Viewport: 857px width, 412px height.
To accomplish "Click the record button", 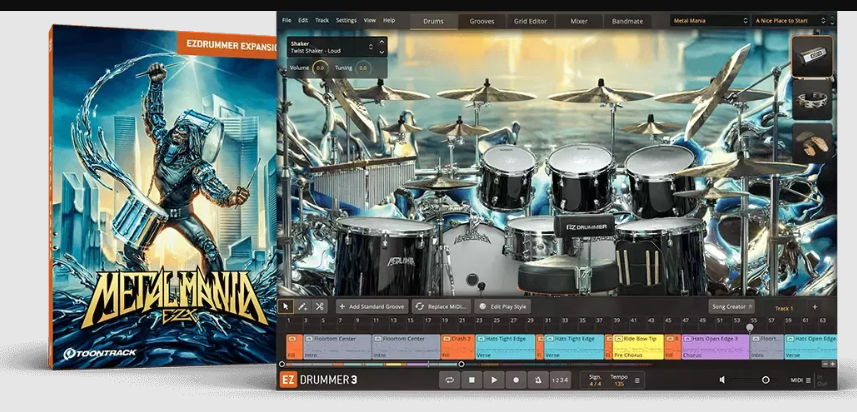I will click(x=516, y=380).
